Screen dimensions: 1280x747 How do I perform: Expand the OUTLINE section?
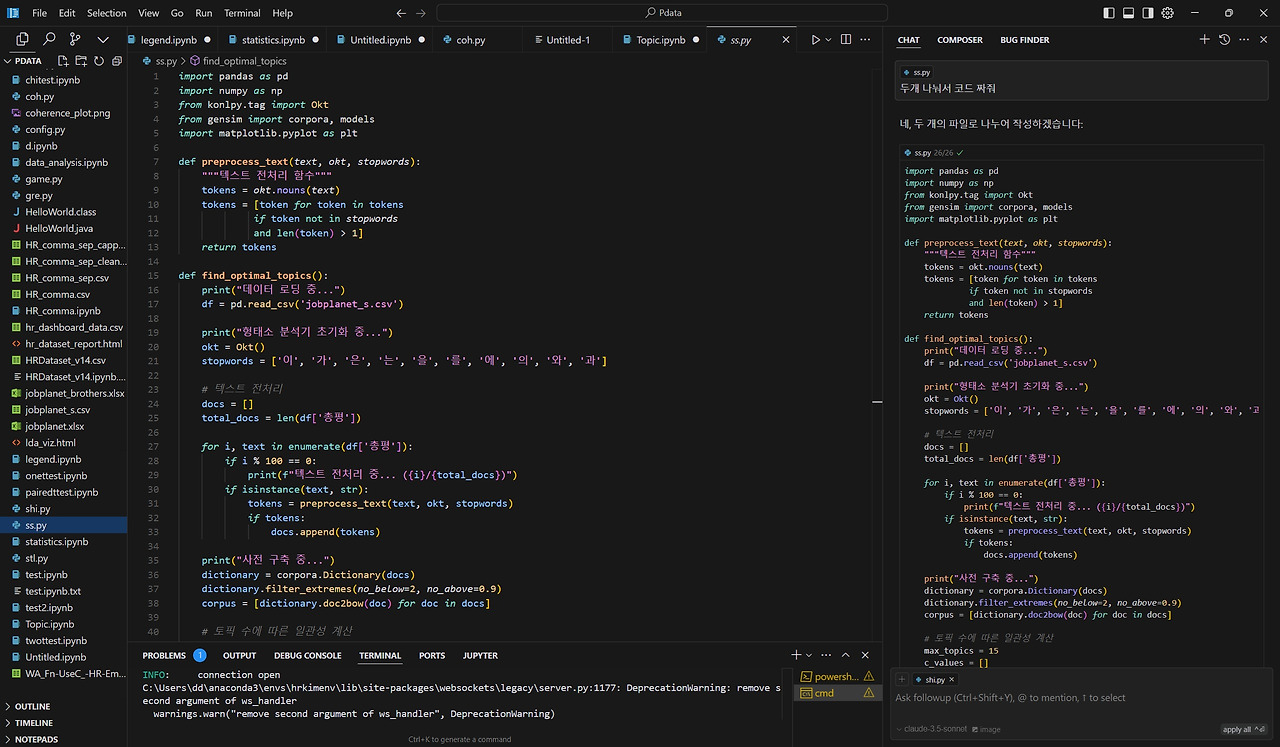pos(32,706)
